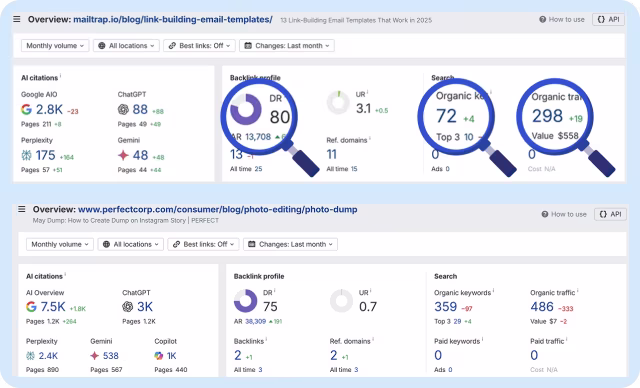This screenshot has width=640, height=388.
Task: Click UR donut chart beside 3.1
Action: tap(338, 102)
